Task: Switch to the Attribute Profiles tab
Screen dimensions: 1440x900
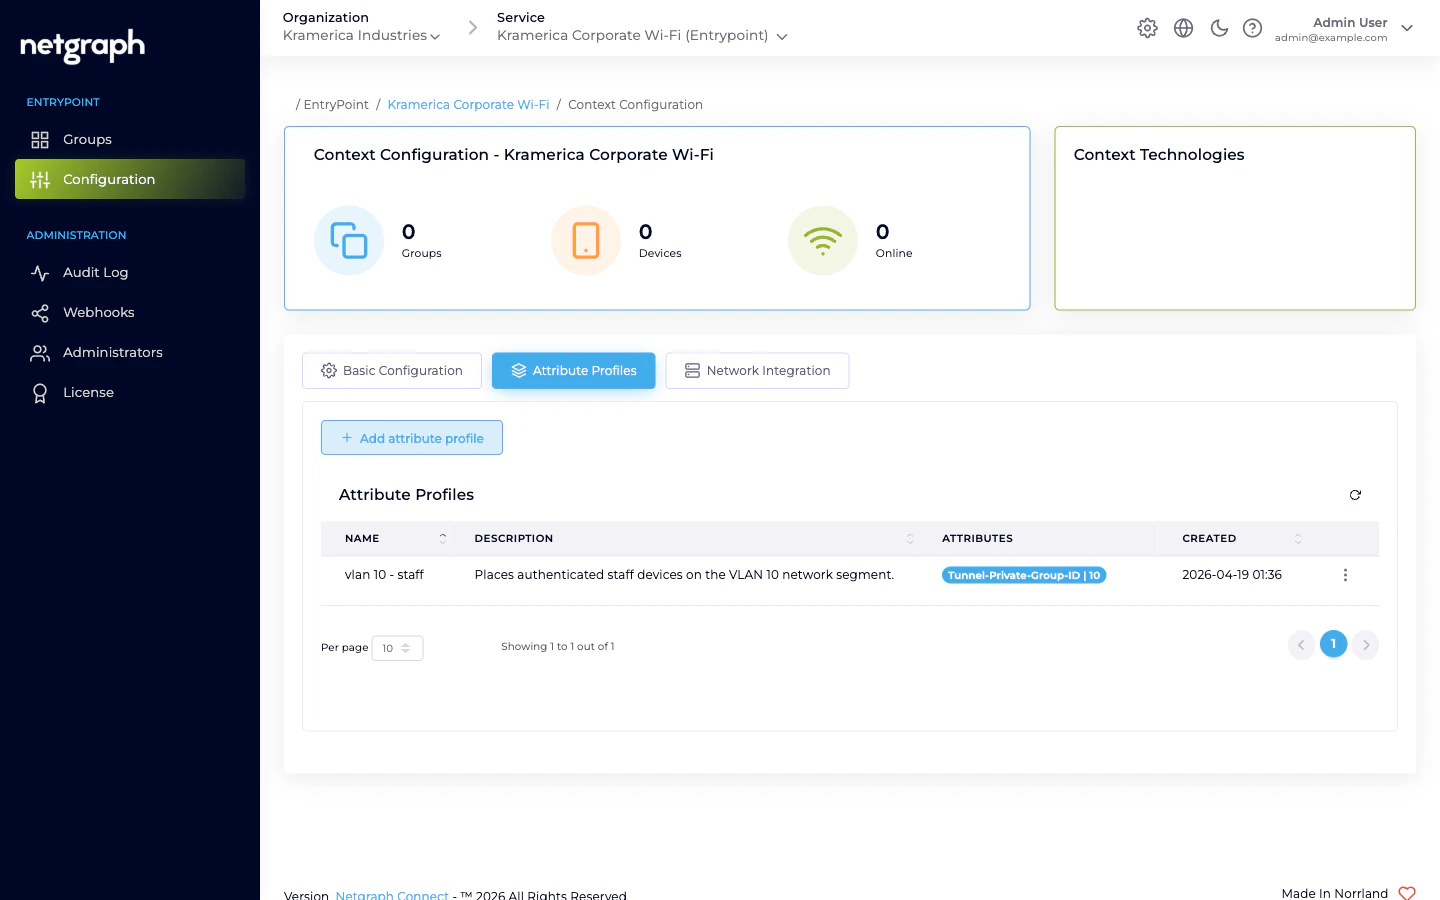Action: 574,371
